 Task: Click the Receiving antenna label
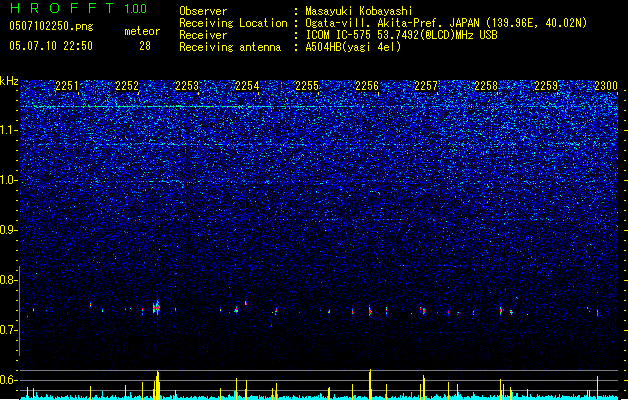(230, 47)
